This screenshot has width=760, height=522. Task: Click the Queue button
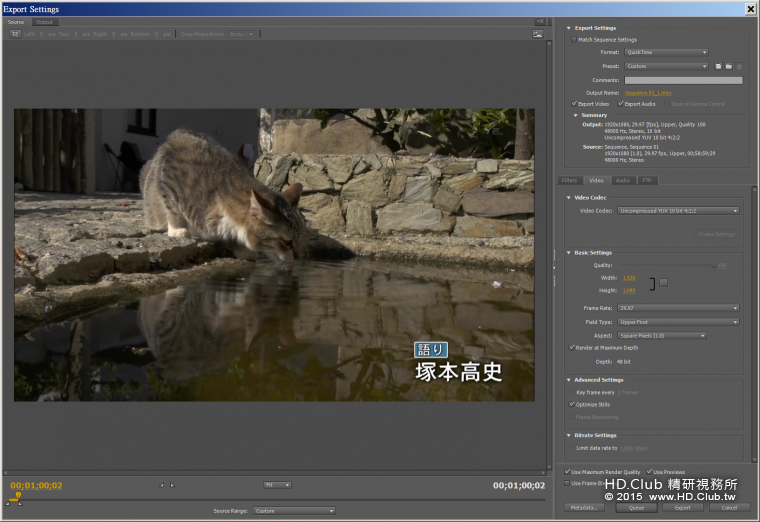click(x=636, y=507)
